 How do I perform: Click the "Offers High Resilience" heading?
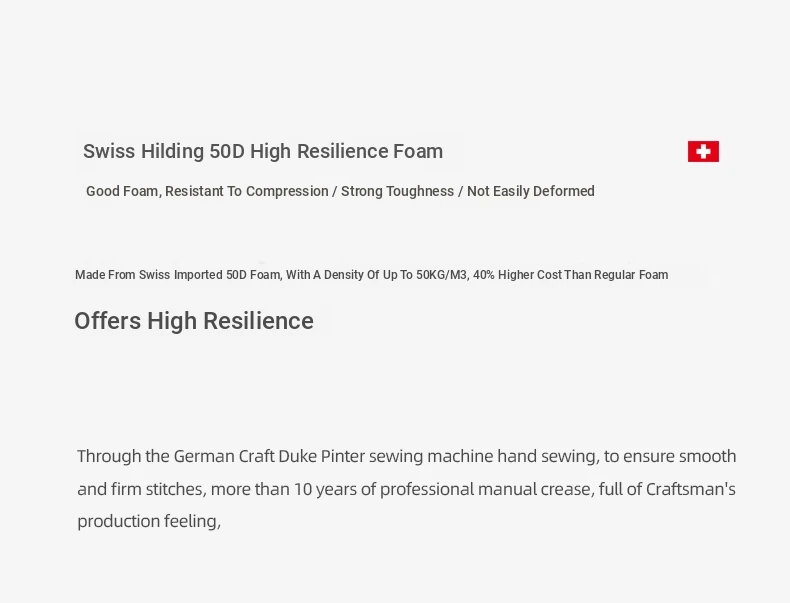[194, 321]
